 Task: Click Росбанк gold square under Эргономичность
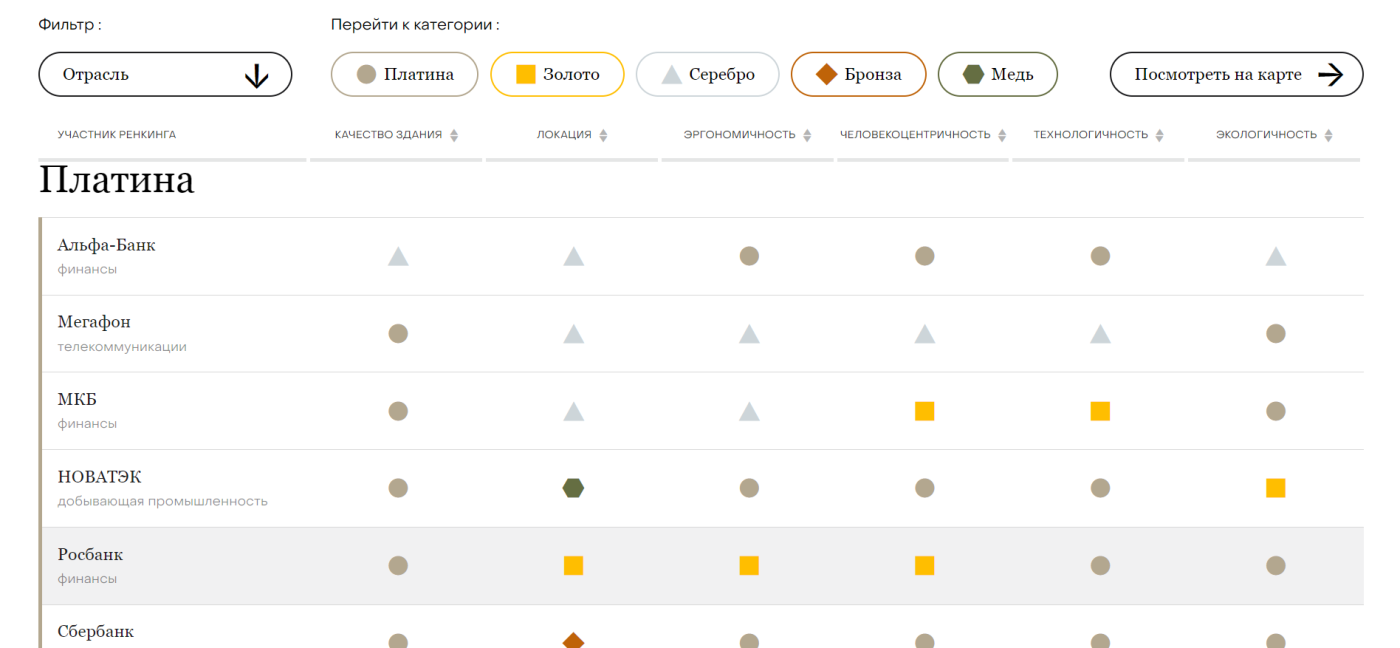click(x=749, y=566)
